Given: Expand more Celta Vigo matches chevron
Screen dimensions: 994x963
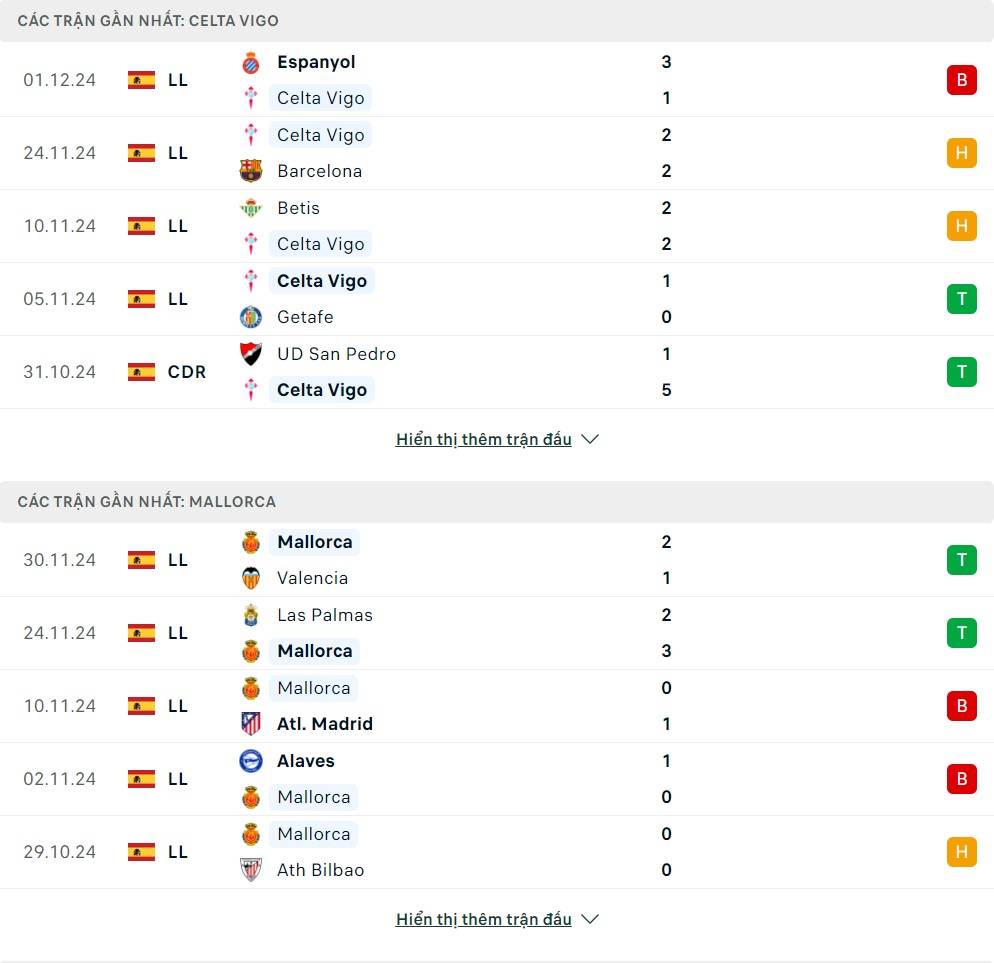Looking at the screenshot, I should click(590, 439).
